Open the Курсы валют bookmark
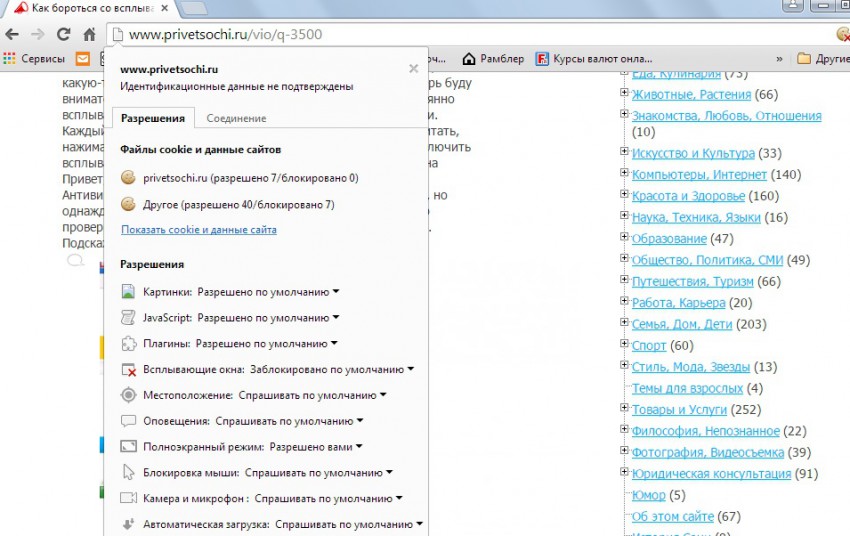The height and width of the screenshot is (536, 850). tap(594, 59)
